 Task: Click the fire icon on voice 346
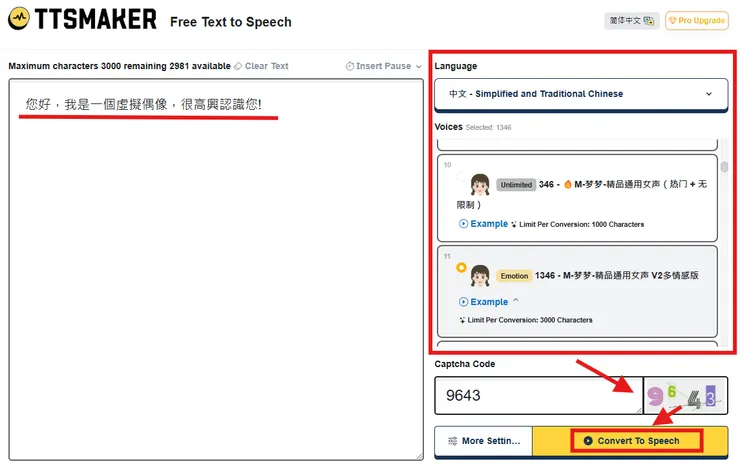568,184
